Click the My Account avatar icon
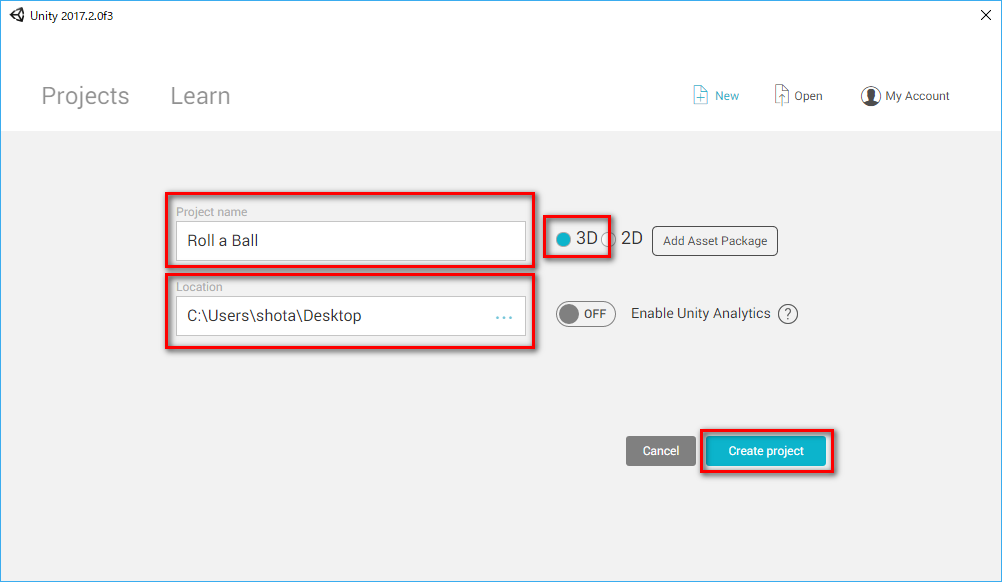 pyautogui.click(x=870, y=96)
